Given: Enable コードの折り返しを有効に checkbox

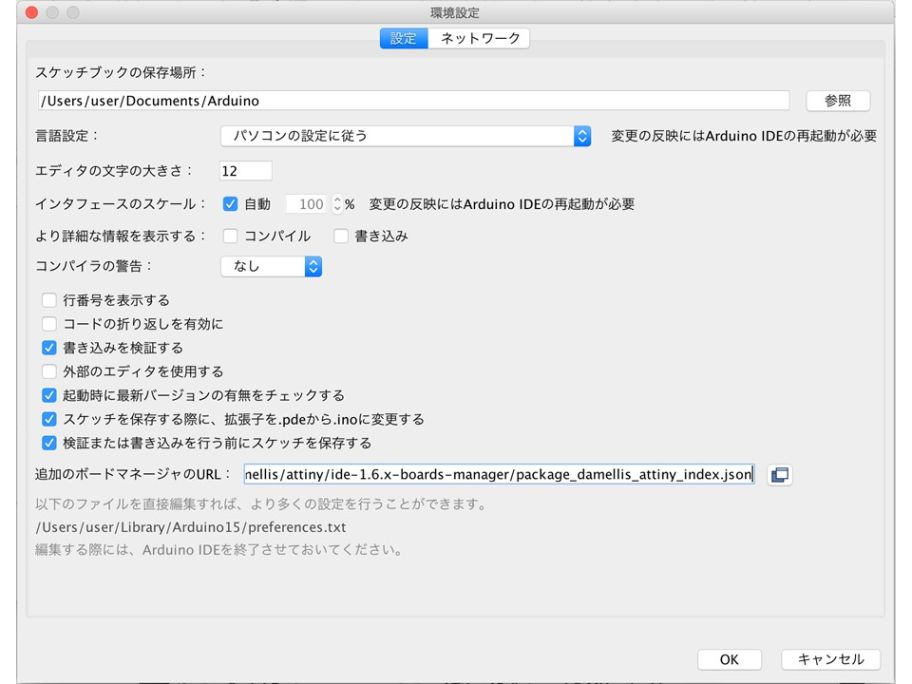Looking at the screenshot, I should pos(49,324).
